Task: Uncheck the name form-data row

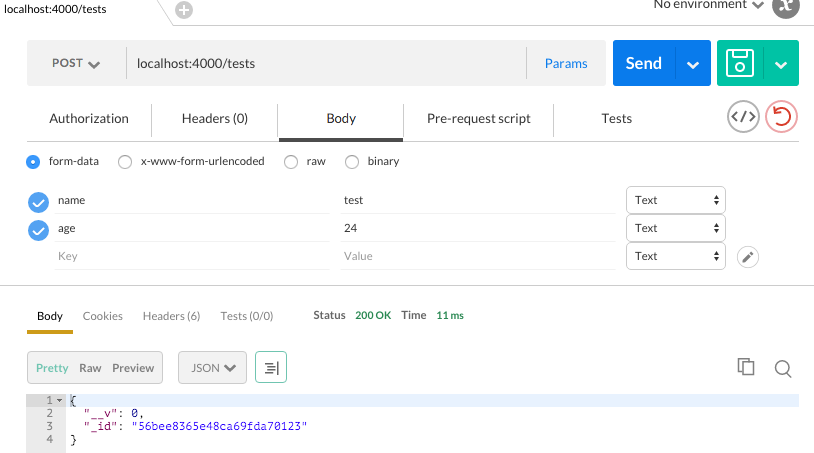Action: (x=38, y=202)
